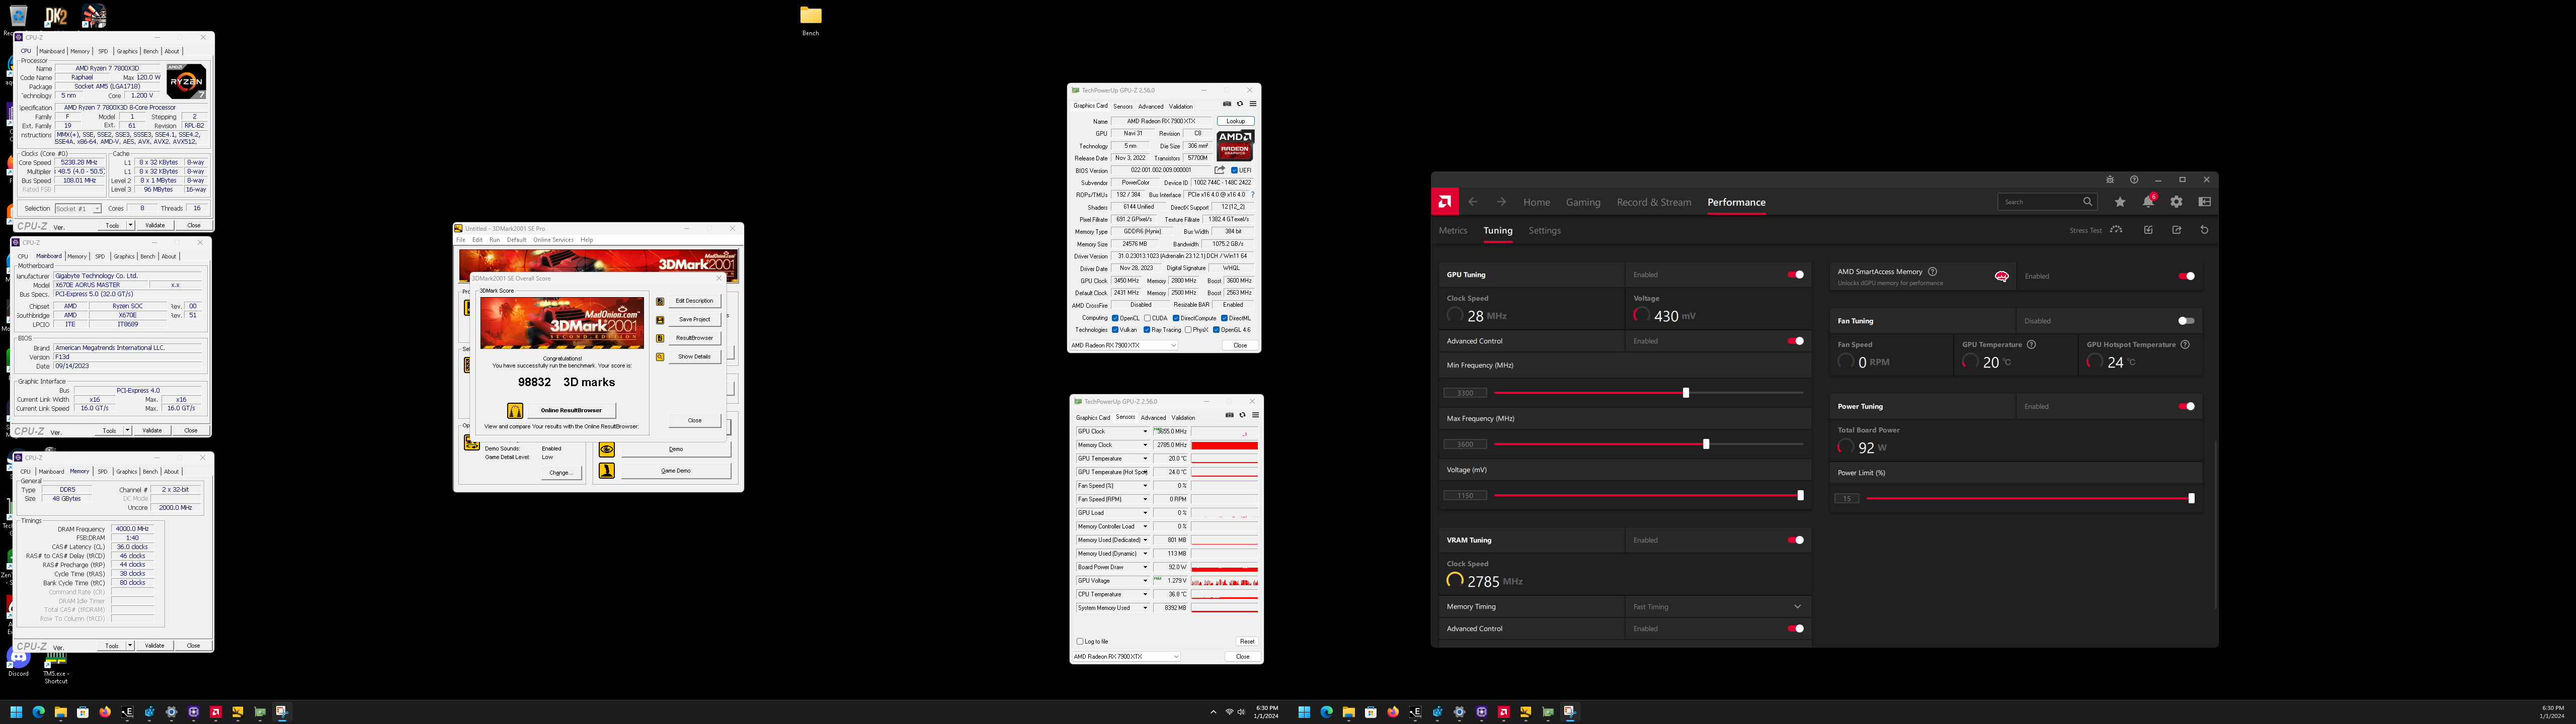Screen dimensions: 2576x724
Task: Click the search magnifier icon in AMD Software
Action: click(x=2087, y=202)
